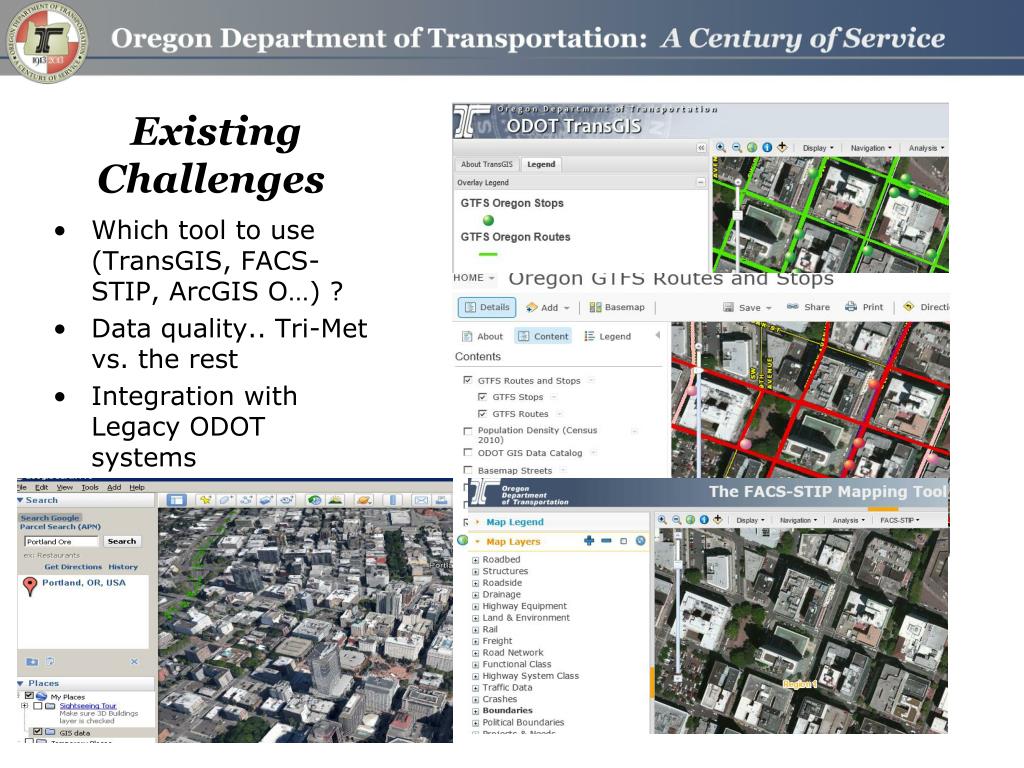The width and height of the screenshot is (1024, 768).
Task: Click zoom-out magnifier in TransGIS toolbar
Action: click(x=737, y=148)
